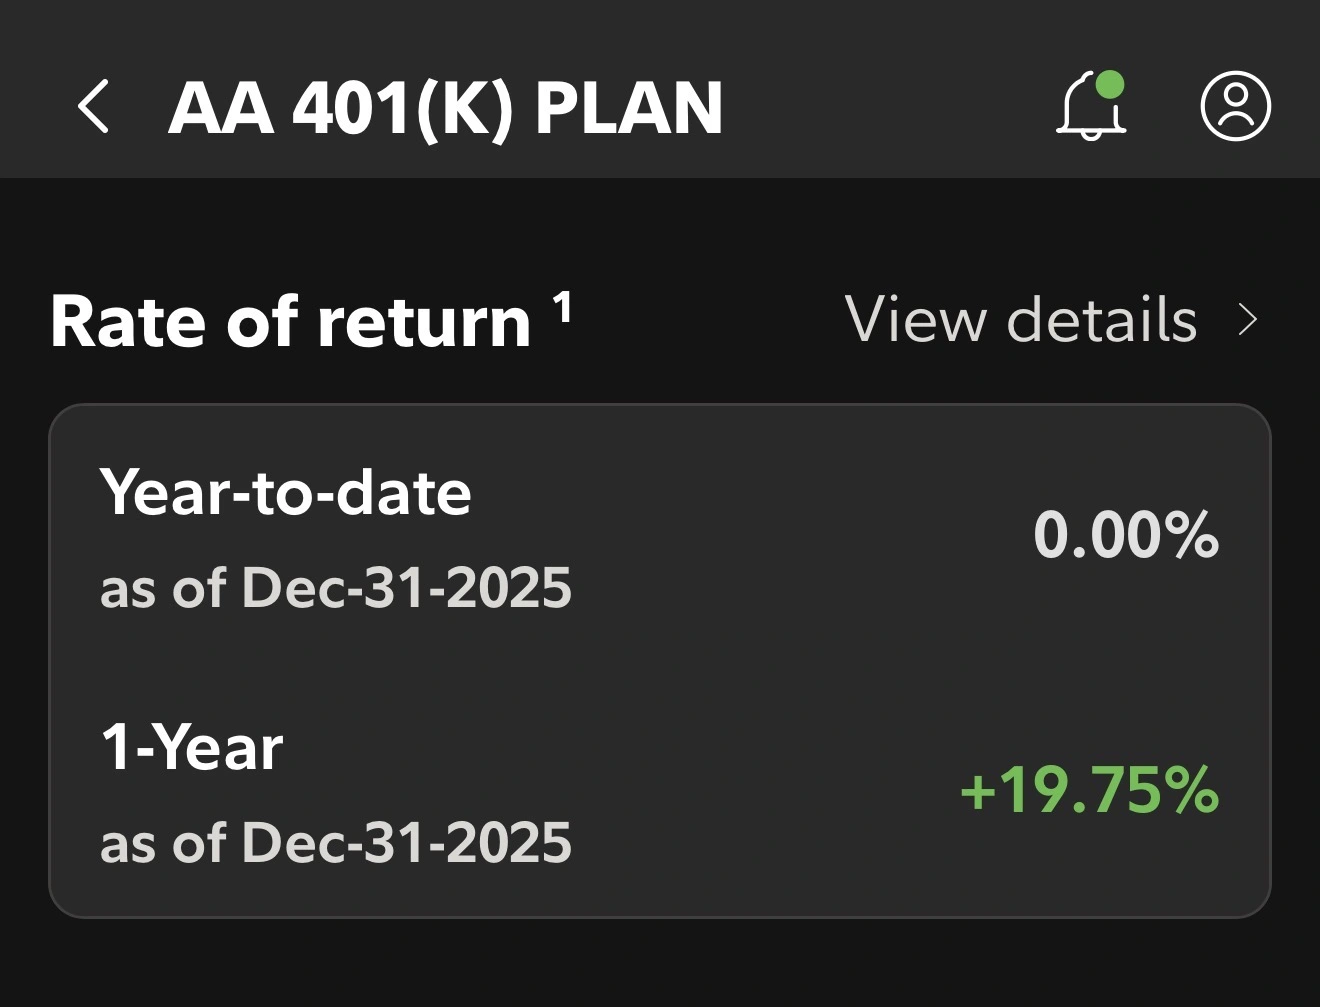This screenshot has height=1007, width=1320.
Task: Tap the Year-to-date label
Action: pyautogui.click(x=285, y=493)
